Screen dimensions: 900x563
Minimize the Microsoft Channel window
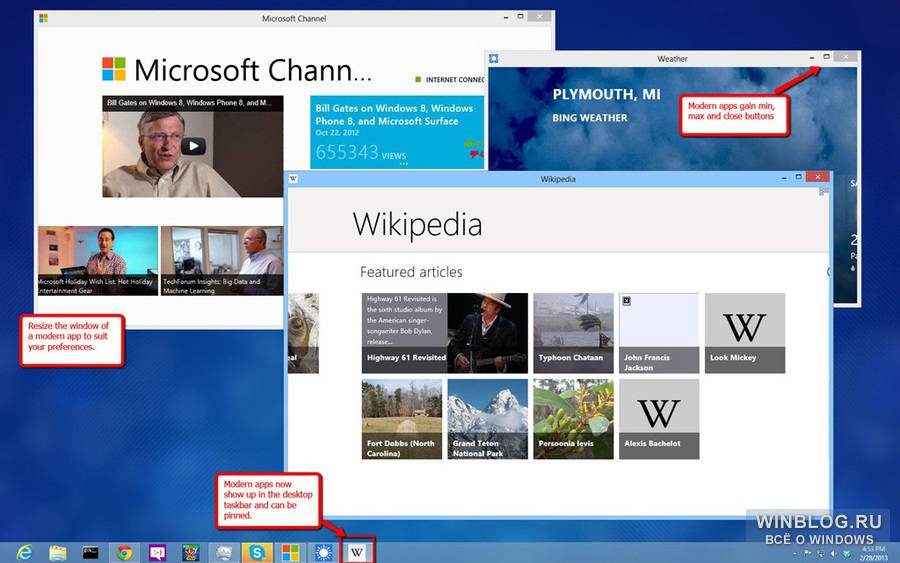coord(506,17)
